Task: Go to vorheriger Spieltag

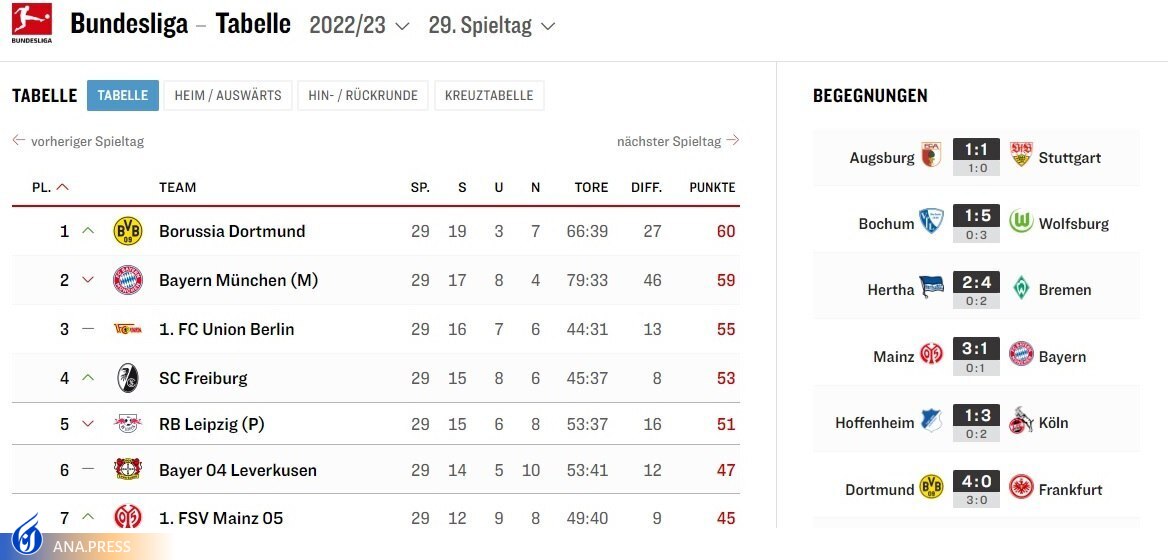Action: [78, 141]
